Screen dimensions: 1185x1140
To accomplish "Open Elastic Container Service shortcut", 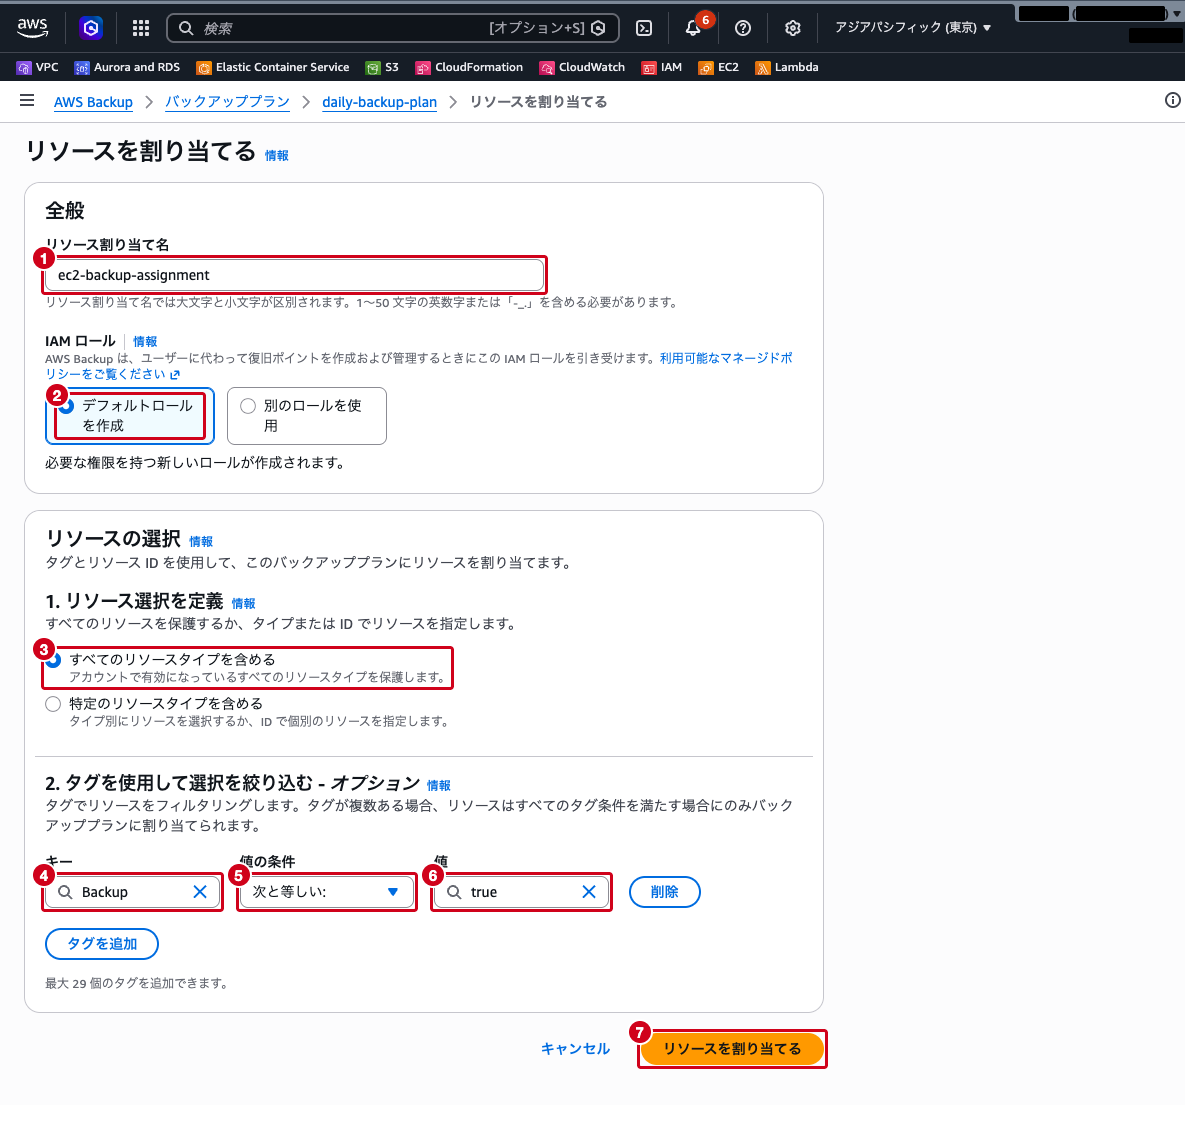I will point(273,67).
